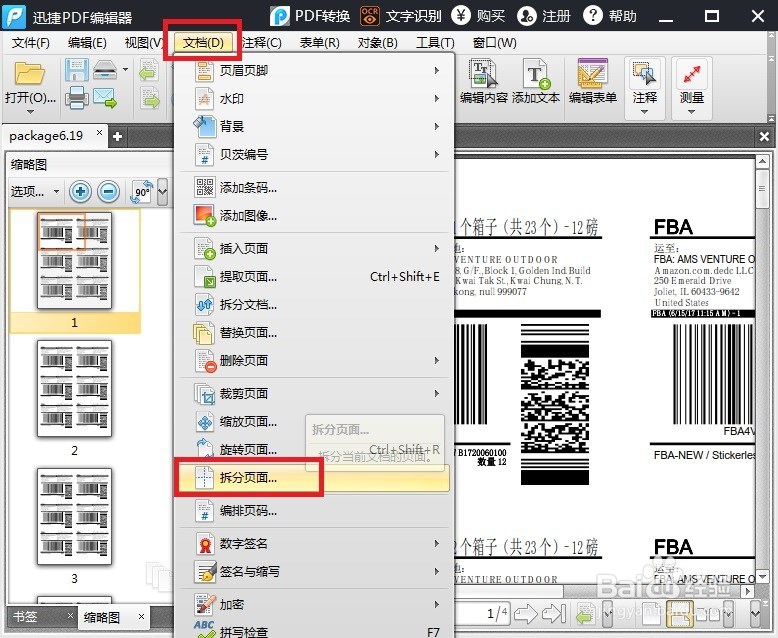This screenshot has width=778, height=638.
Task: Go to last page arrow
Action: (x=554, y=614)
